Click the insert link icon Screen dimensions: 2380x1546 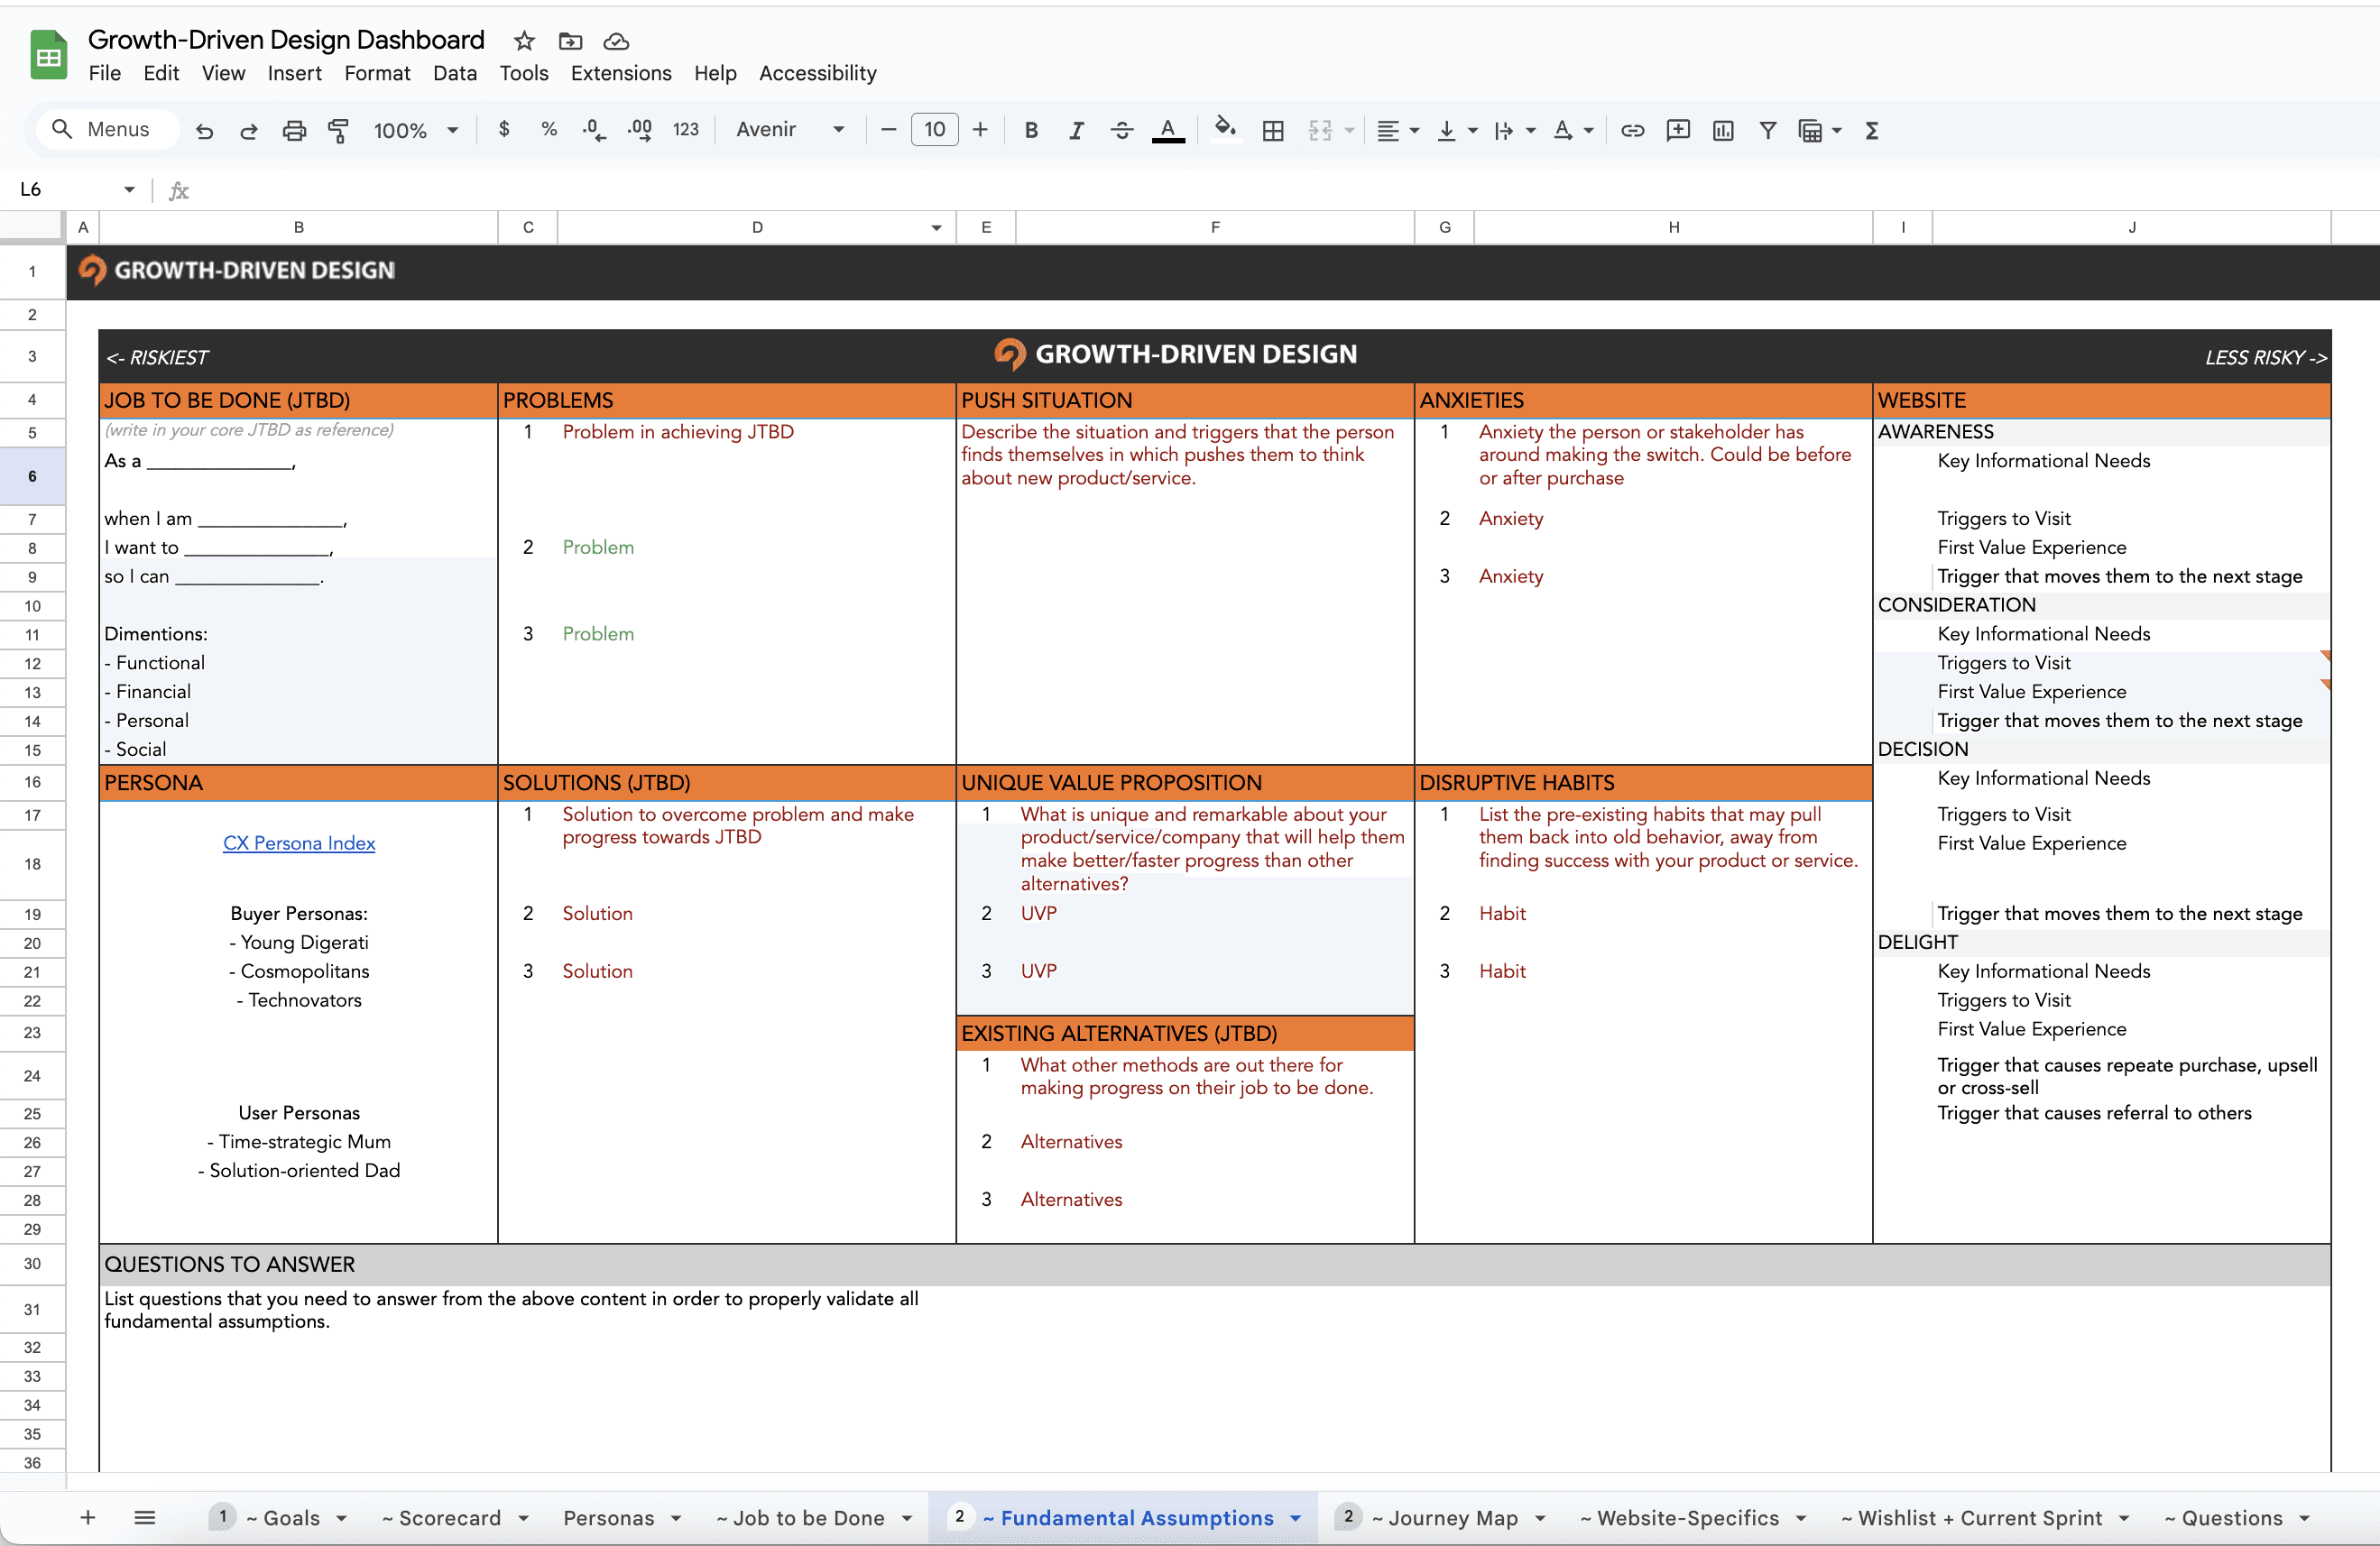coord(1632,130)
